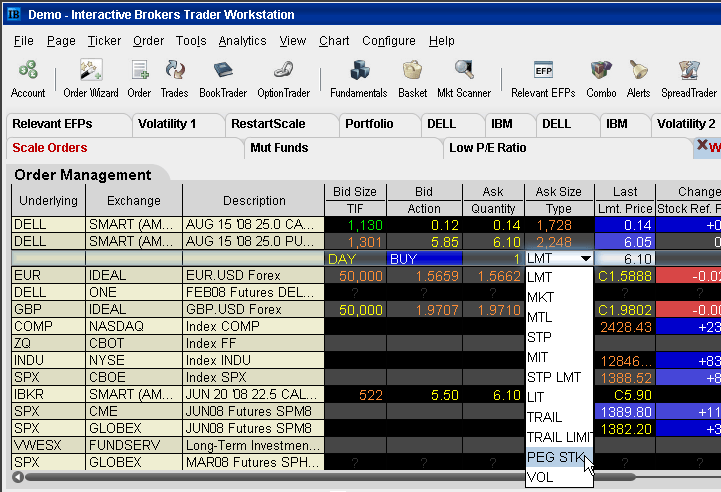Choose MKT from the order type list
Viewport: 721px width, 492px height.
[559, 297]
